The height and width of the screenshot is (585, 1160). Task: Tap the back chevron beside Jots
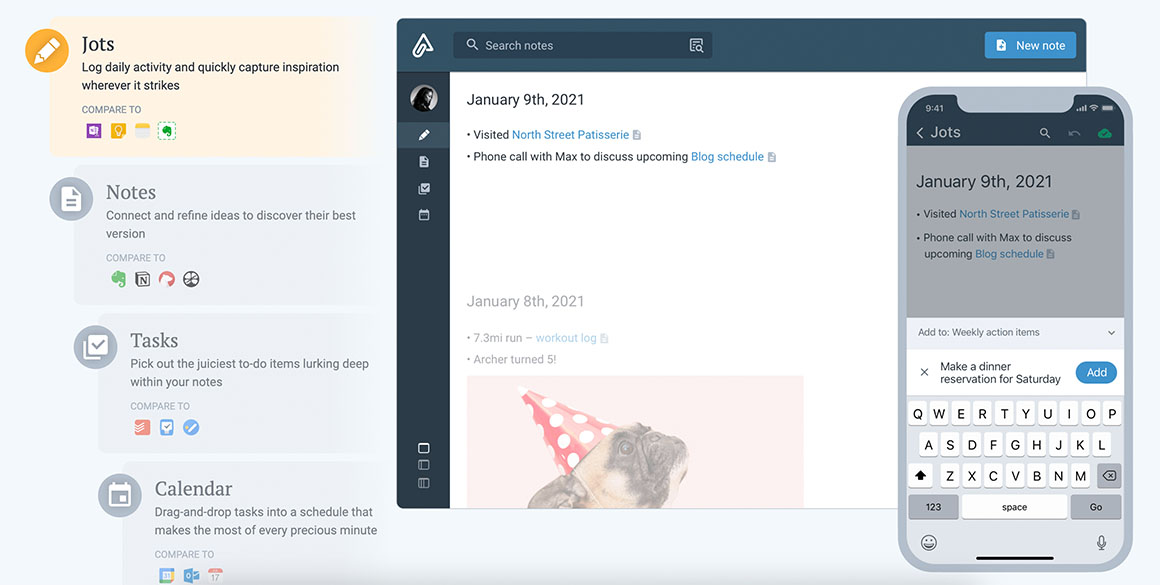point(920,133)
